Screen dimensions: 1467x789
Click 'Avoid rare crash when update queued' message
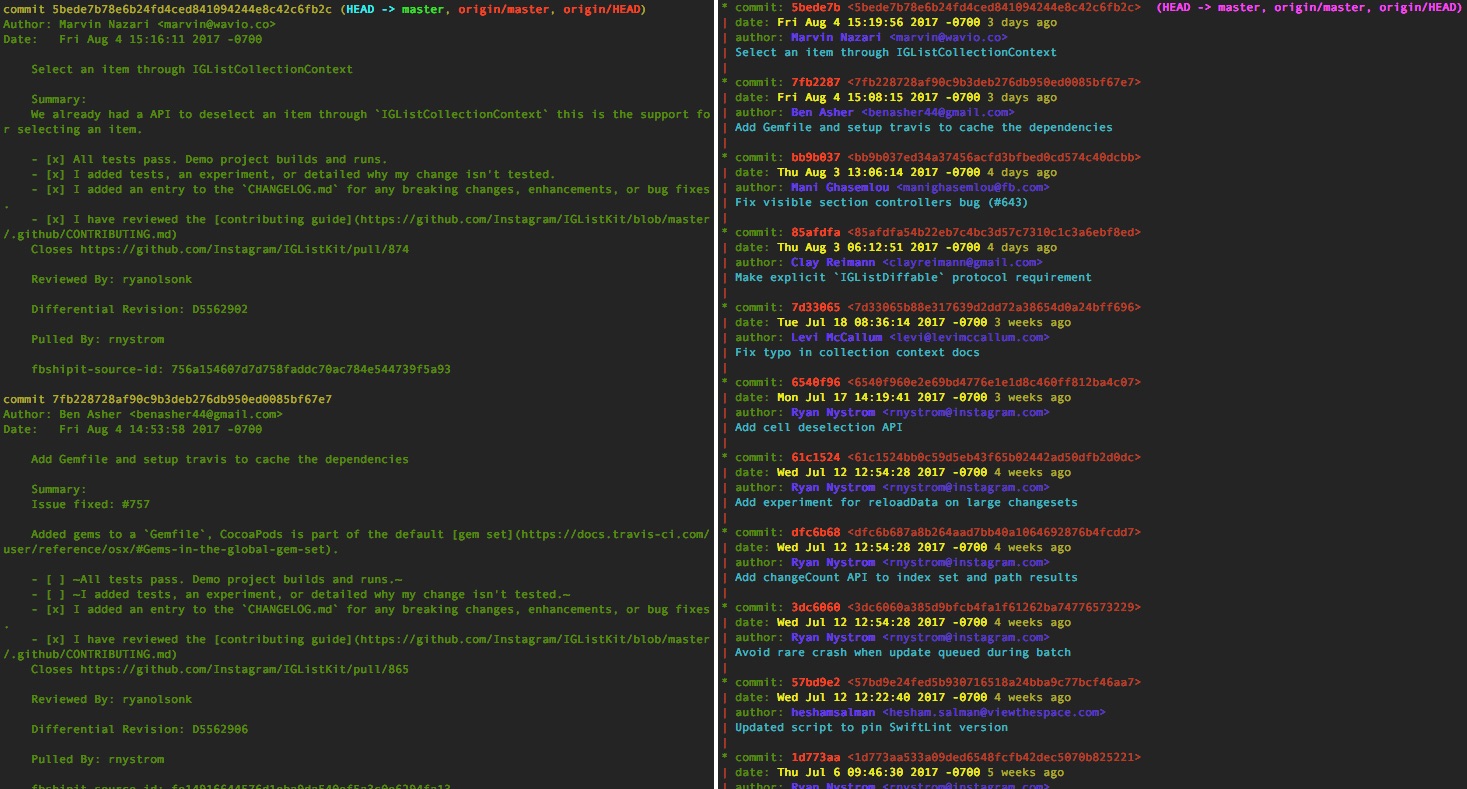tap(902, 652)
